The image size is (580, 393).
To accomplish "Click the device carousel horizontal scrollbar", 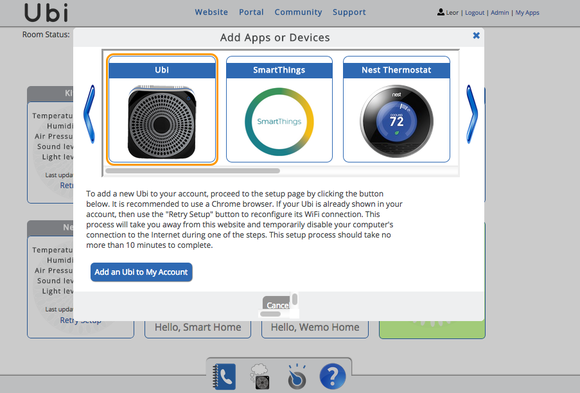I will tap(192, 171).
